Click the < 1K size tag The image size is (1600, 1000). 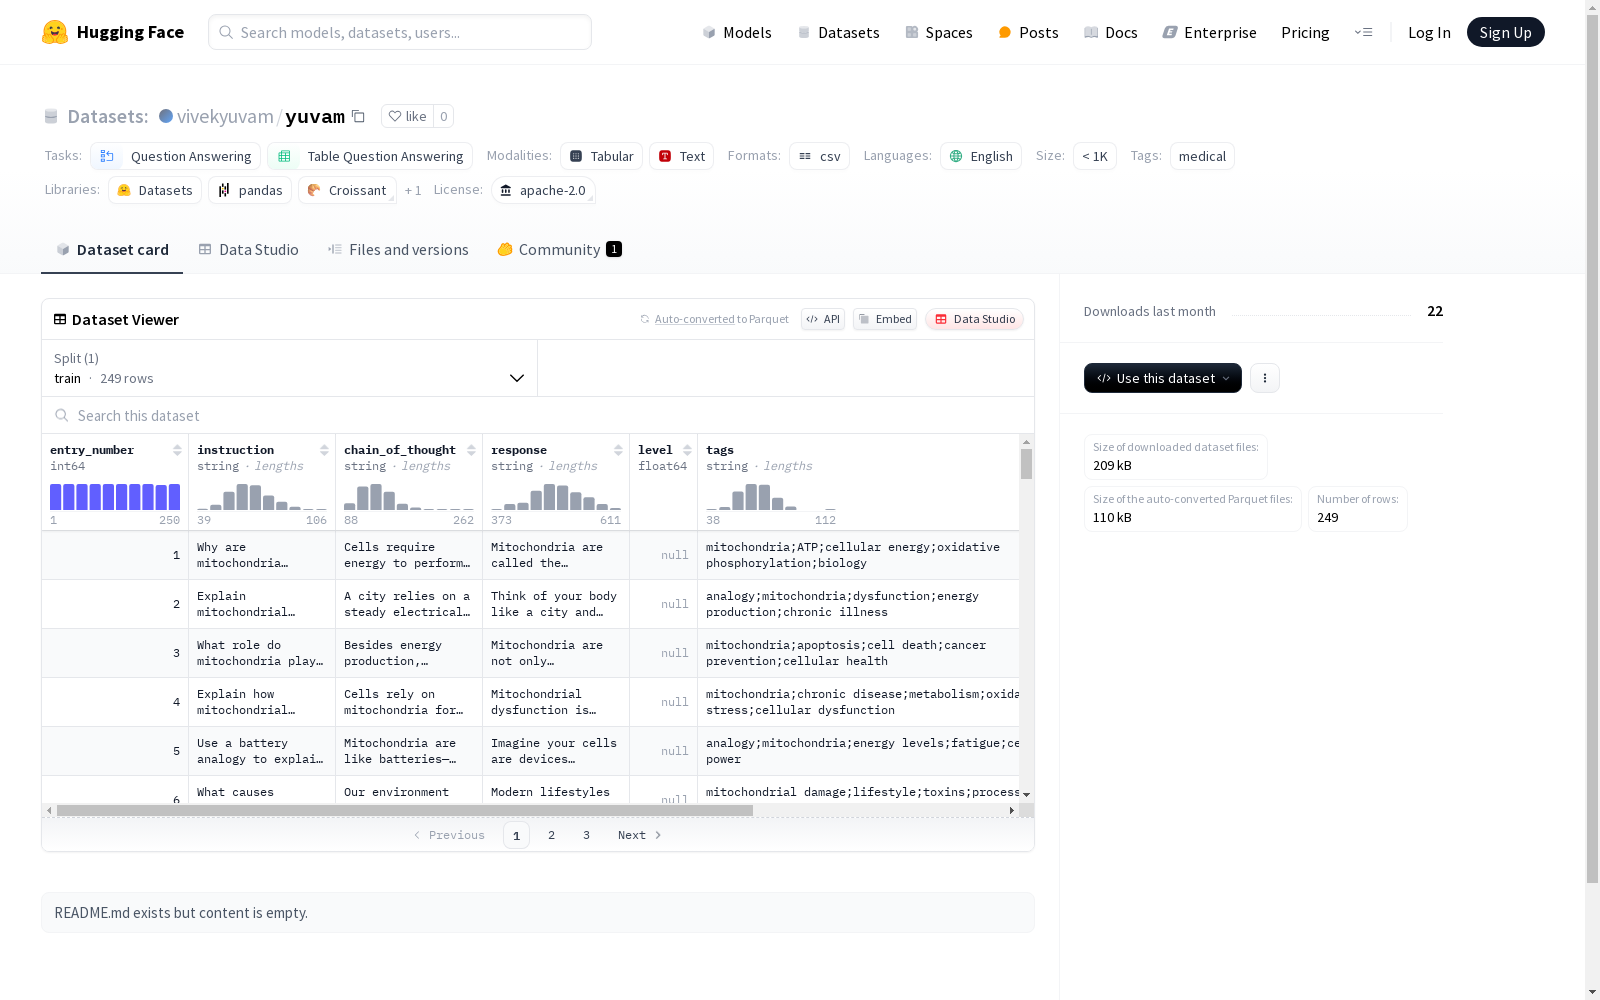coord(1095,156)
